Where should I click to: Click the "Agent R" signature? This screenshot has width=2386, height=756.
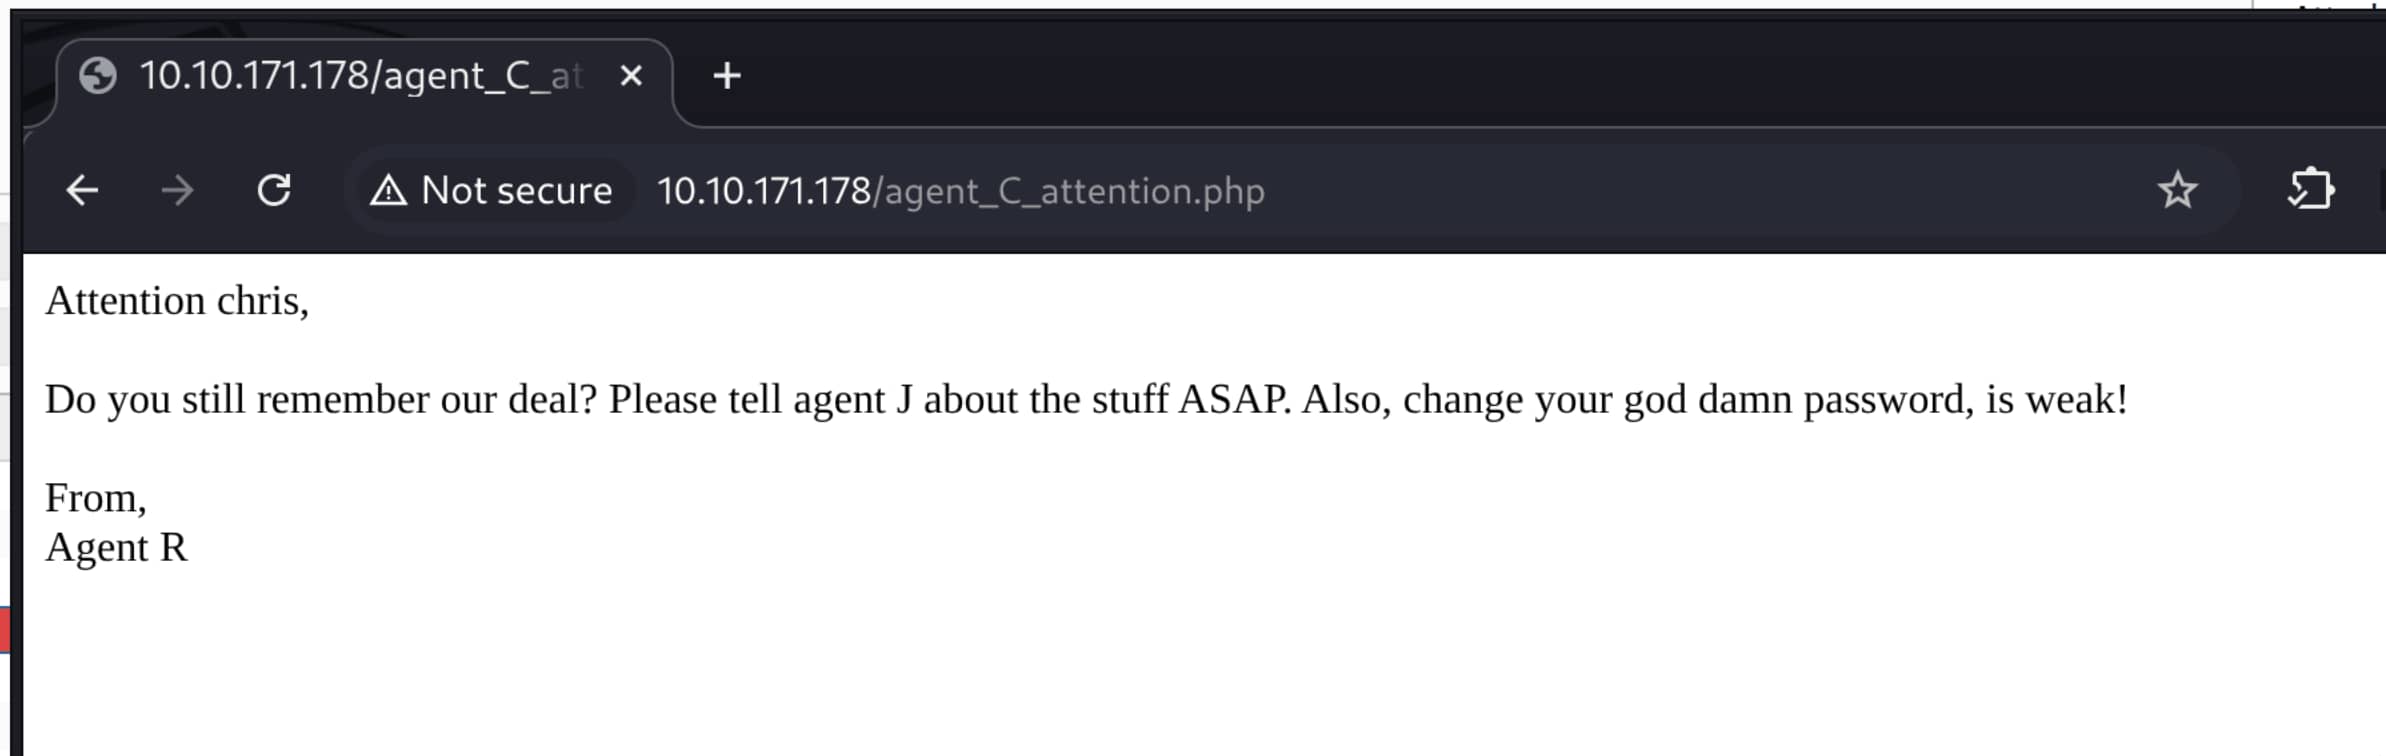tap(116, 547)
